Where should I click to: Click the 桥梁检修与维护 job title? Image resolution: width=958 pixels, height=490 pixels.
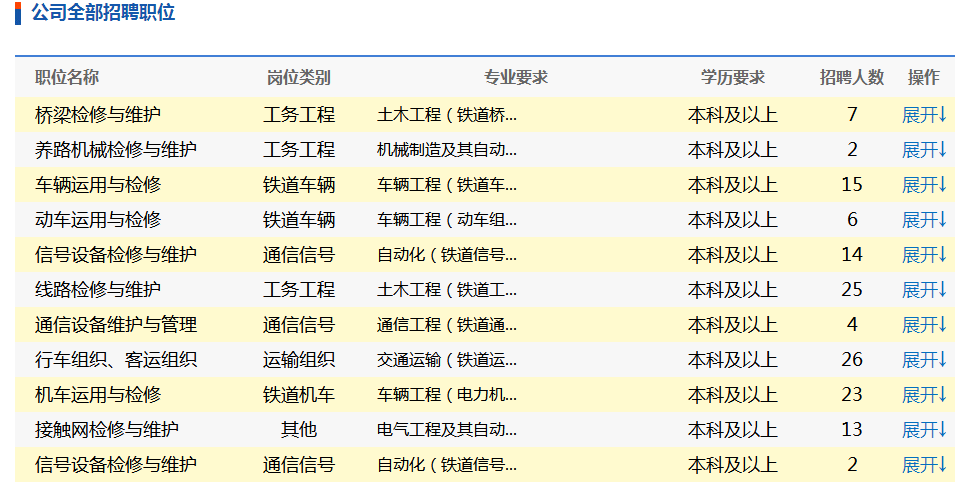(x=98, y=115)
